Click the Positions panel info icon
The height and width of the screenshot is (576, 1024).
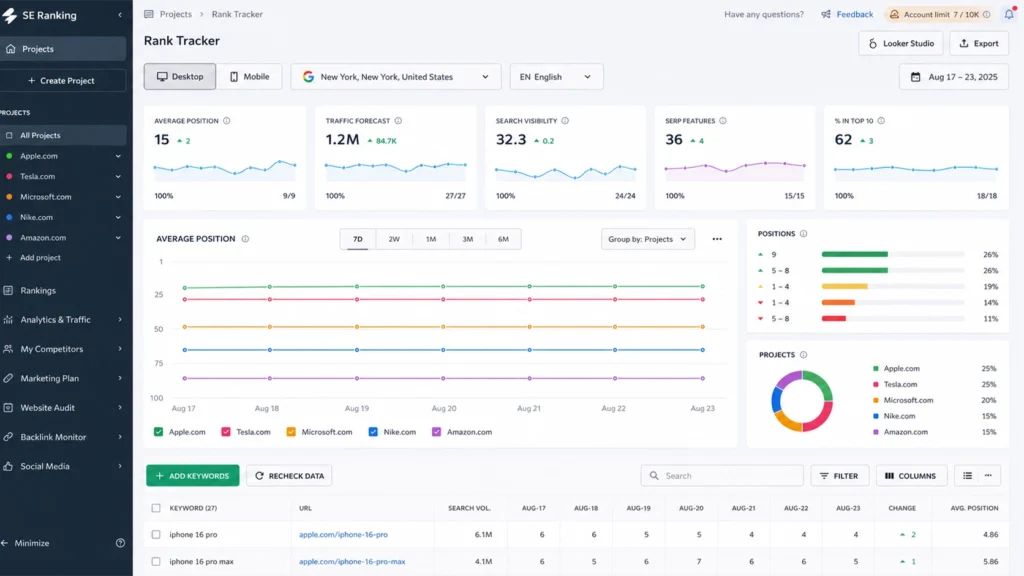point(803,234)
